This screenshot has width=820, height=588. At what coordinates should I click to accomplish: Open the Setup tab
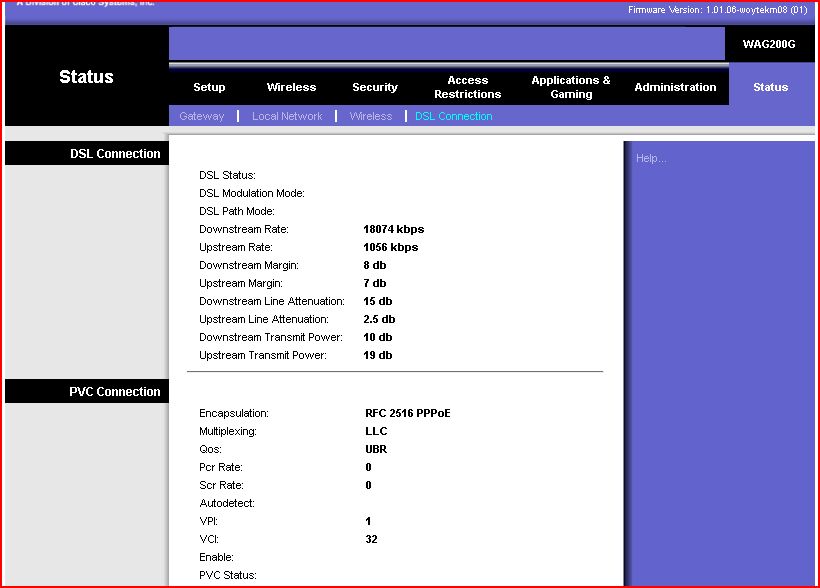(x=209, y=87)
